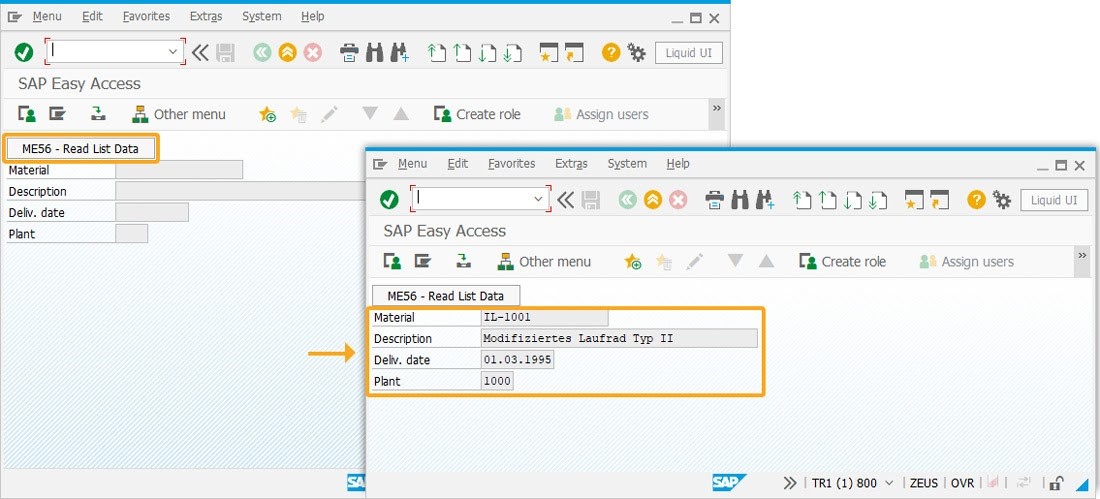Click Deliv. date field 01.03.1995
Screen dimensions: 1100x499
[518, 360]
